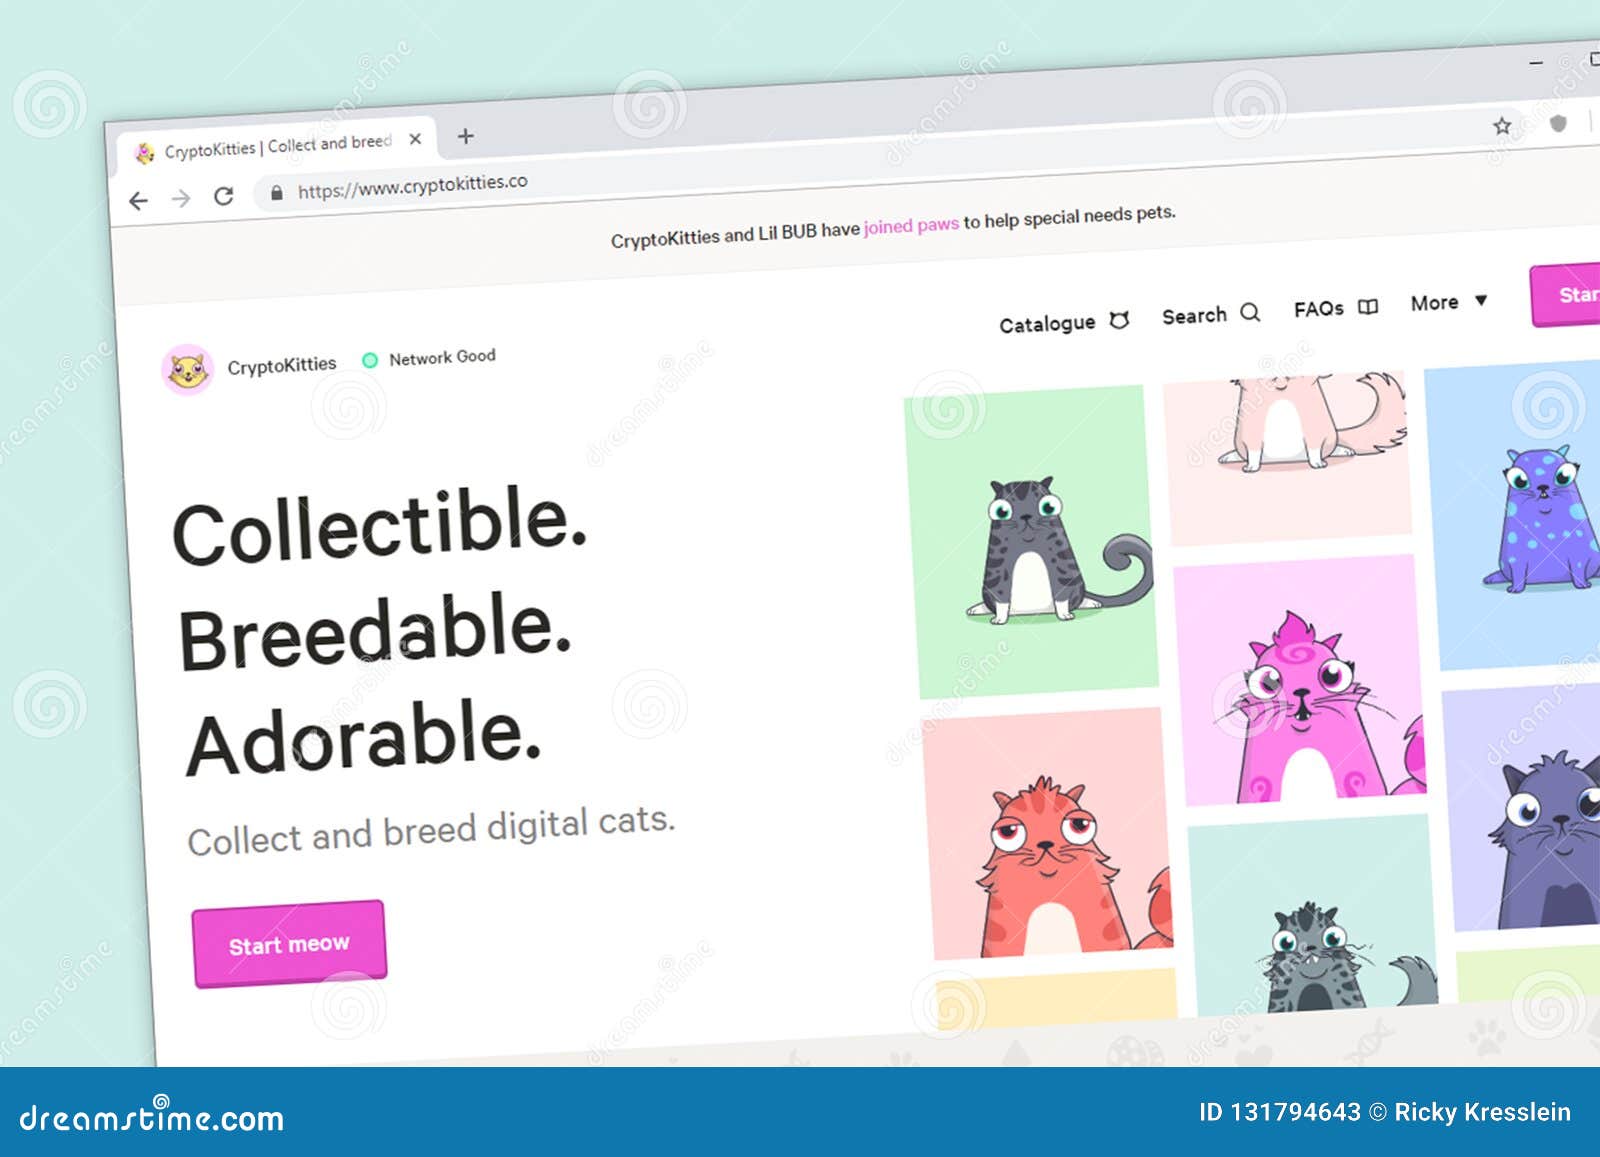Select the cryptokitties.co address bar

point(412,186)
